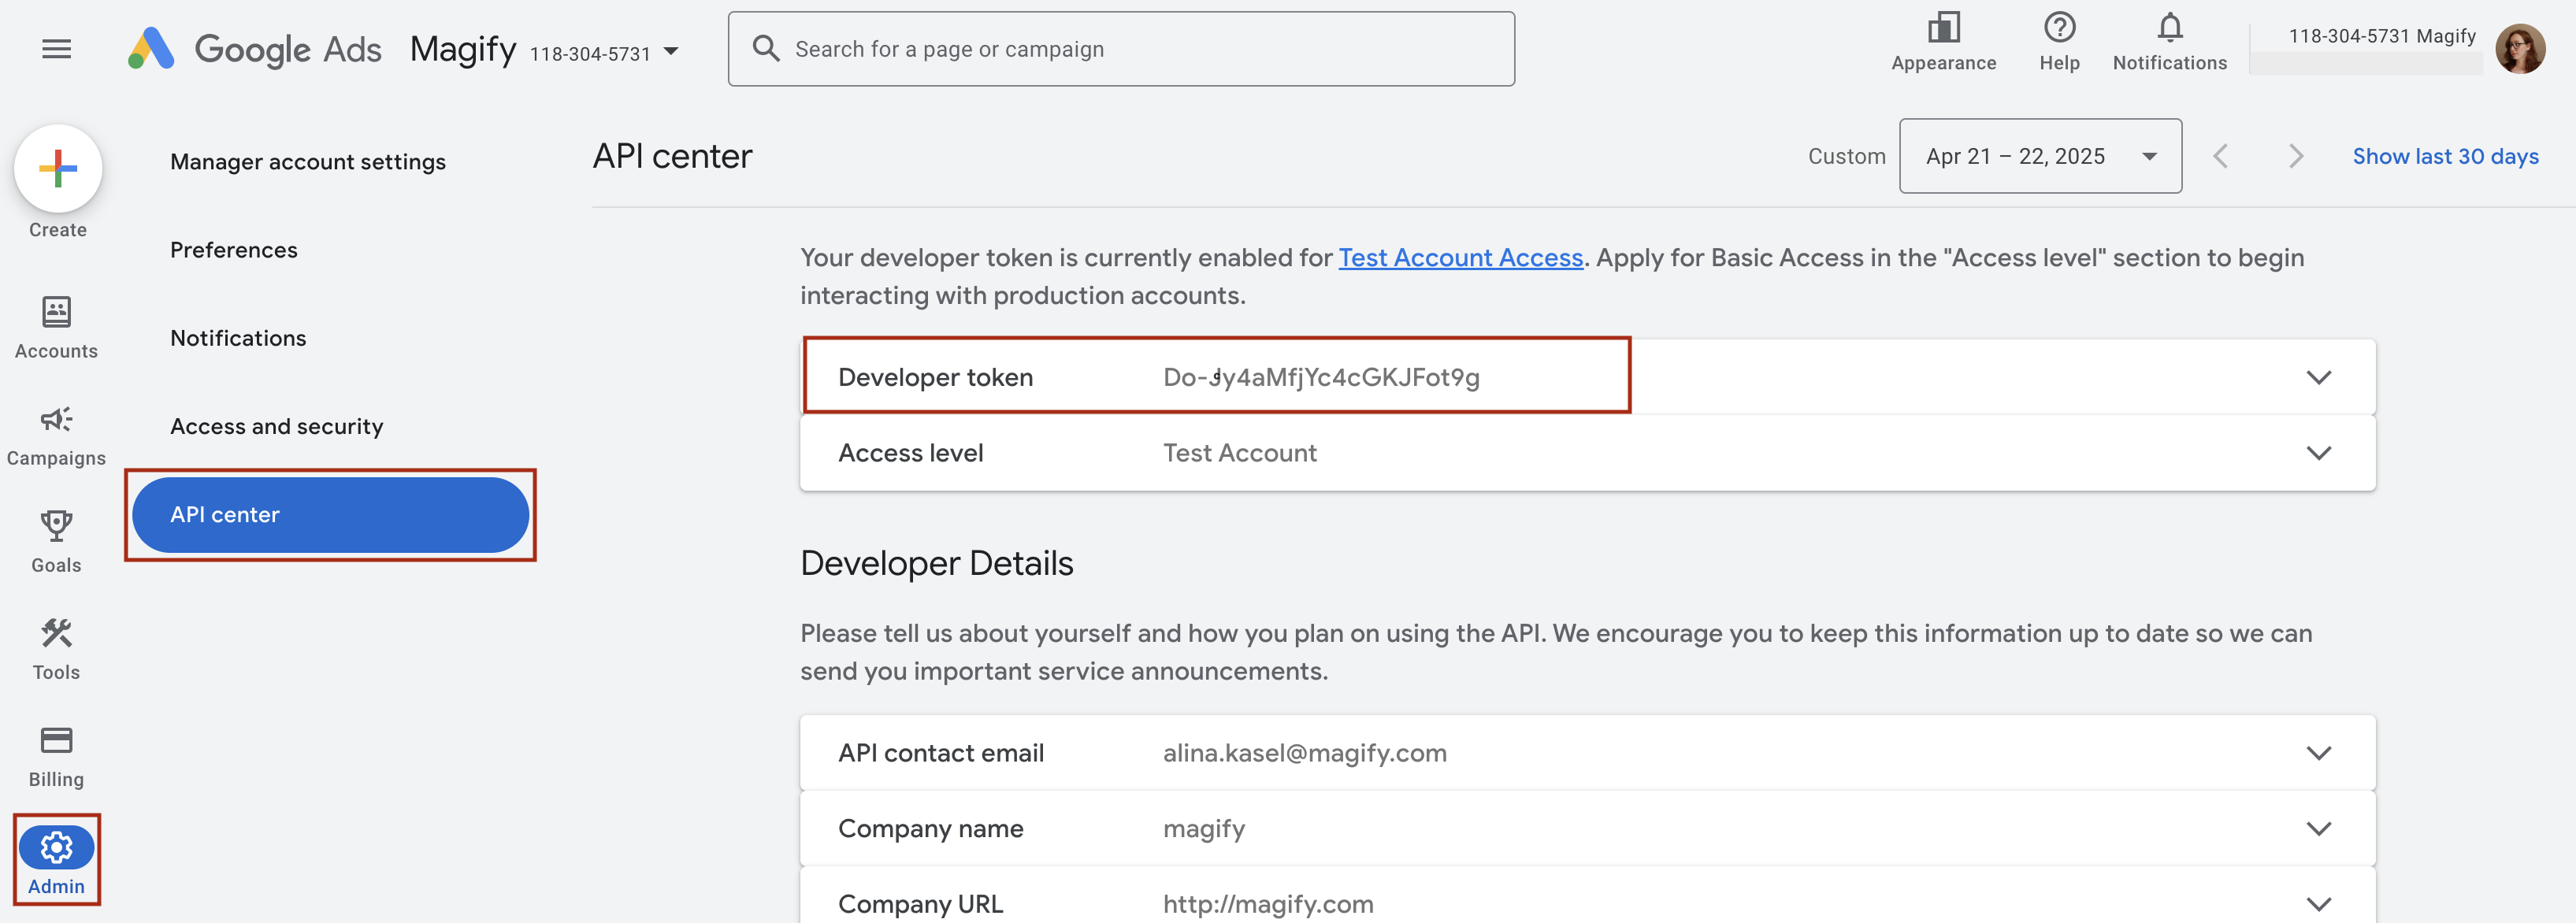Image resolution: width=2576 pixels, height=923 pixels.
Task: Open the hamburger main menu
Action: point(56,49)
